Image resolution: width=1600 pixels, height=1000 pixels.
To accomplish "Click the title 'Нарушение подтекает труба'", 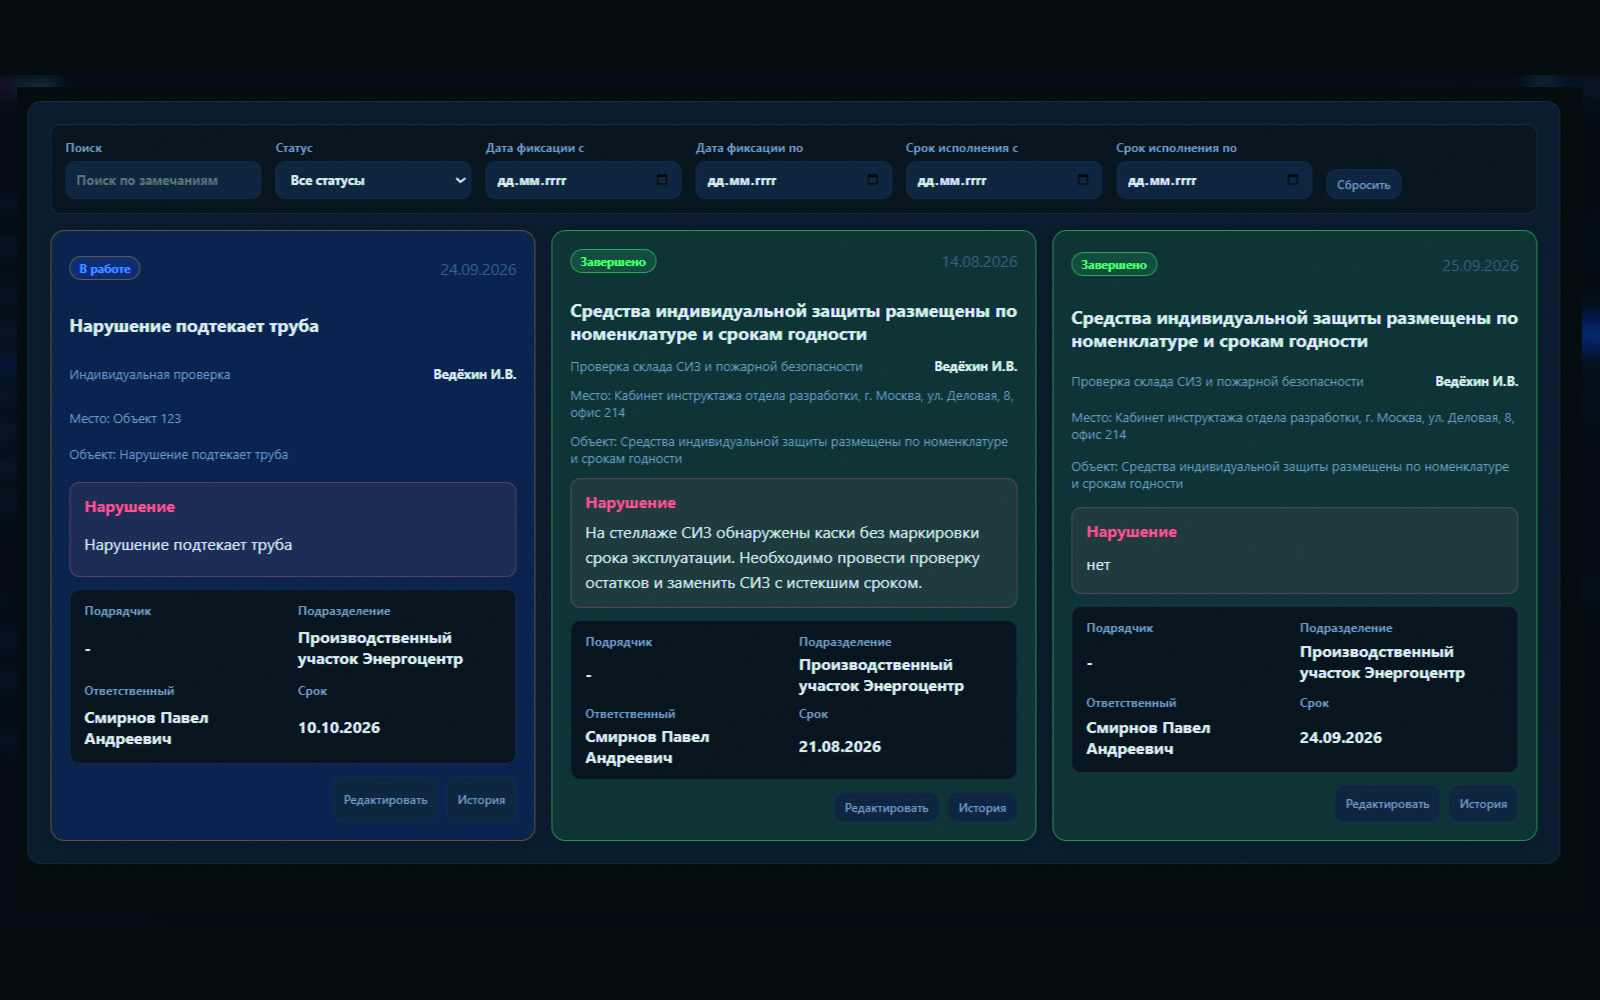I will [x=194, y=326].
